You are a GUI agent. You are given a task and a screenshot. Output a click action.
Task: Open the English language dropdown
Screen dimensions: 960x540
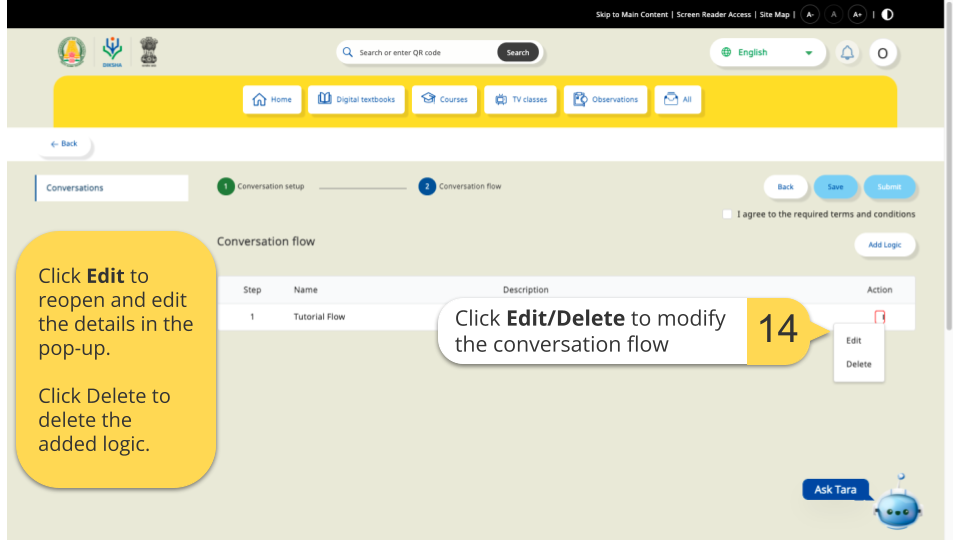(767, 53)
